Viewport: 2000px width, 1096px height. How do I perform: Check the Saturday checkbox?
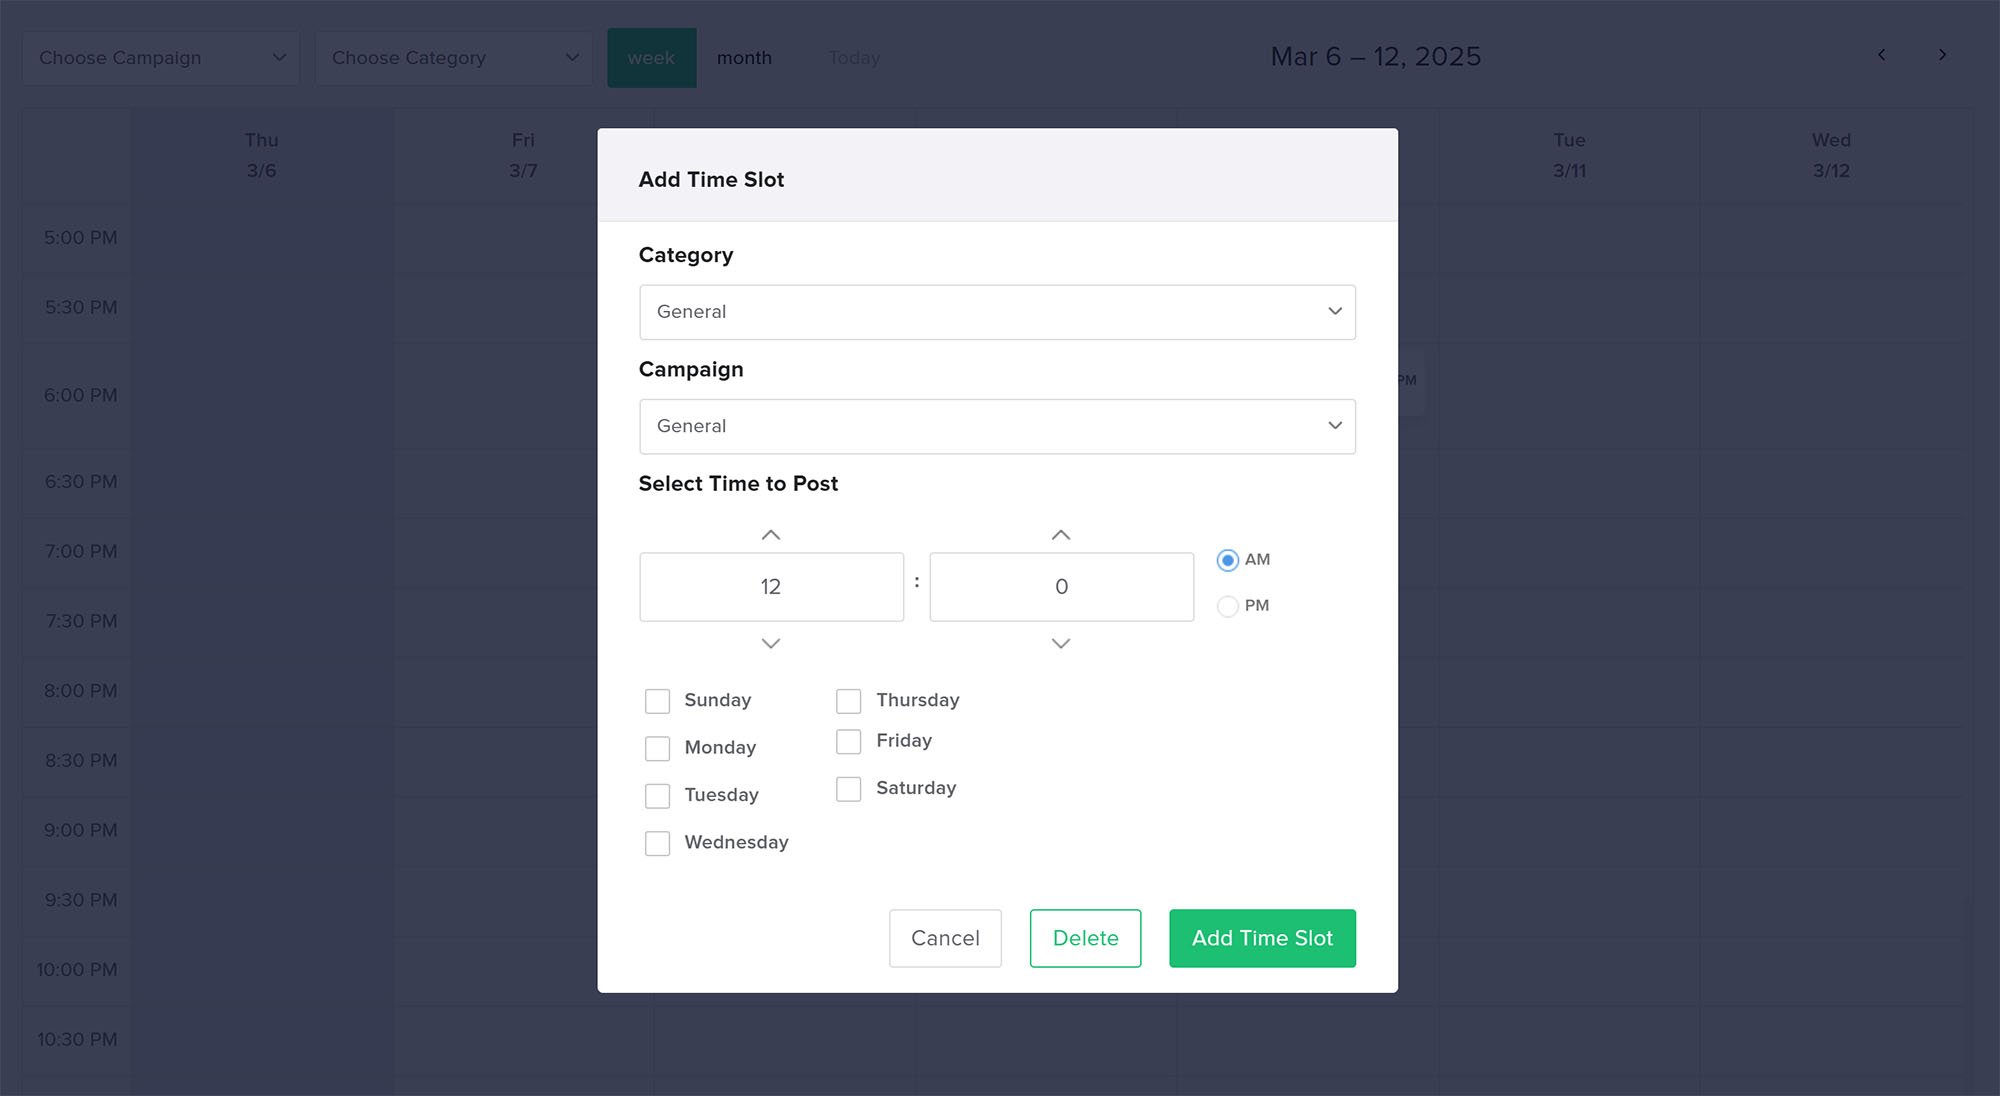(848, 789)
